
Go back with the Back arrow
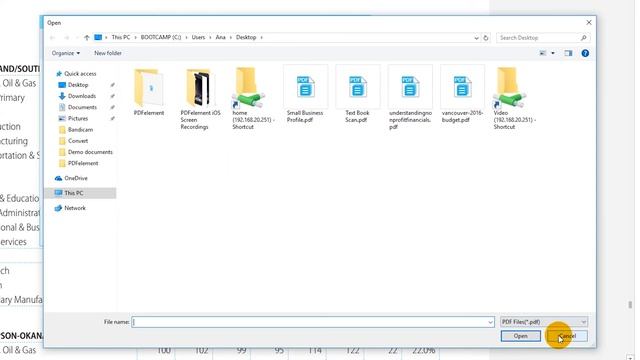pos(52,38)
